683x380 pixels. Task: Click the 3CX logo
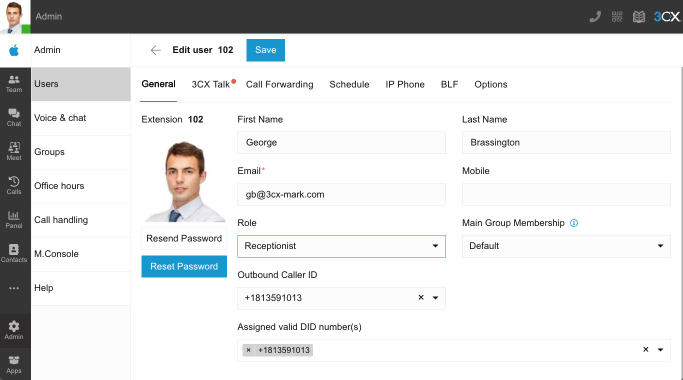(666, 17)
